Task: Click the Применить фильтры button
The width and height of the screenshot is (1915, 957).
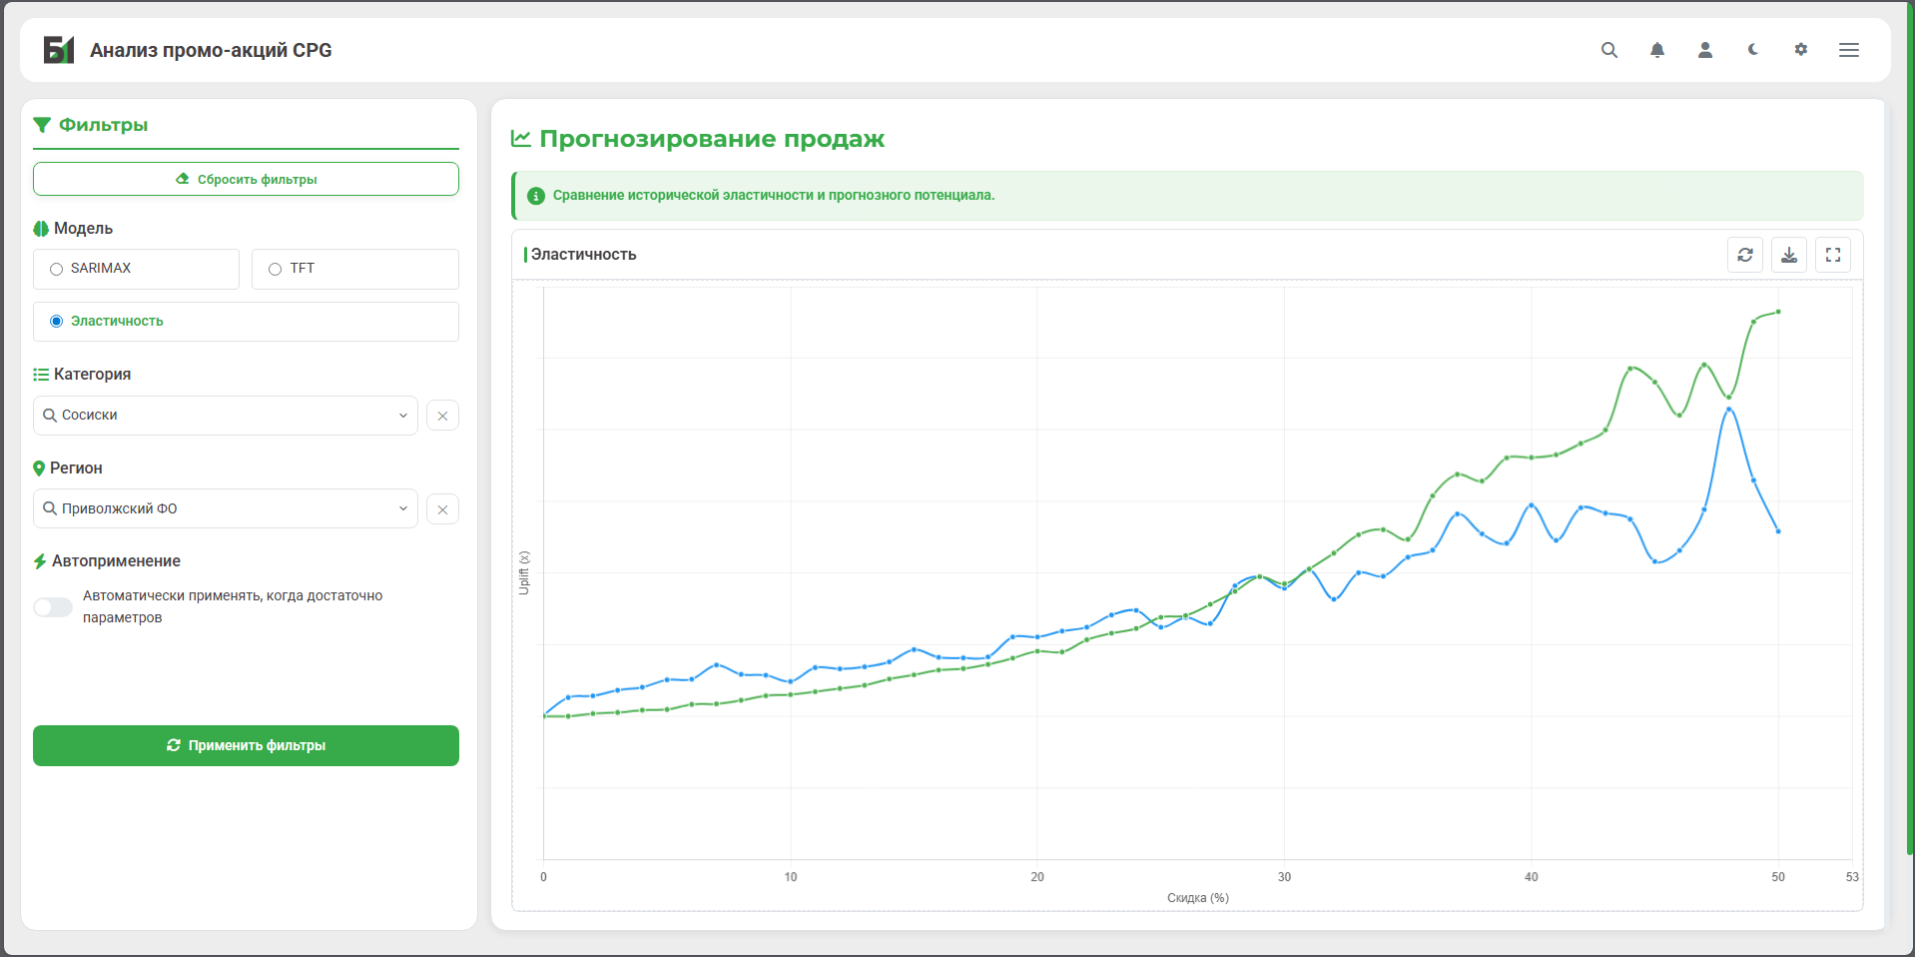Action: pos(246,746)
